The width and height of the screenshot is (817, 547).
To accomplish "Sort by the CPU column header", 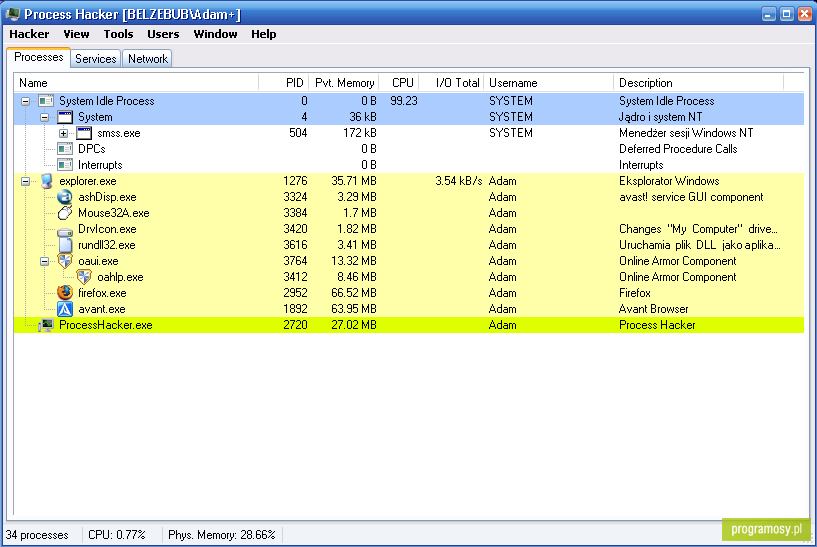I will (399, 83).
